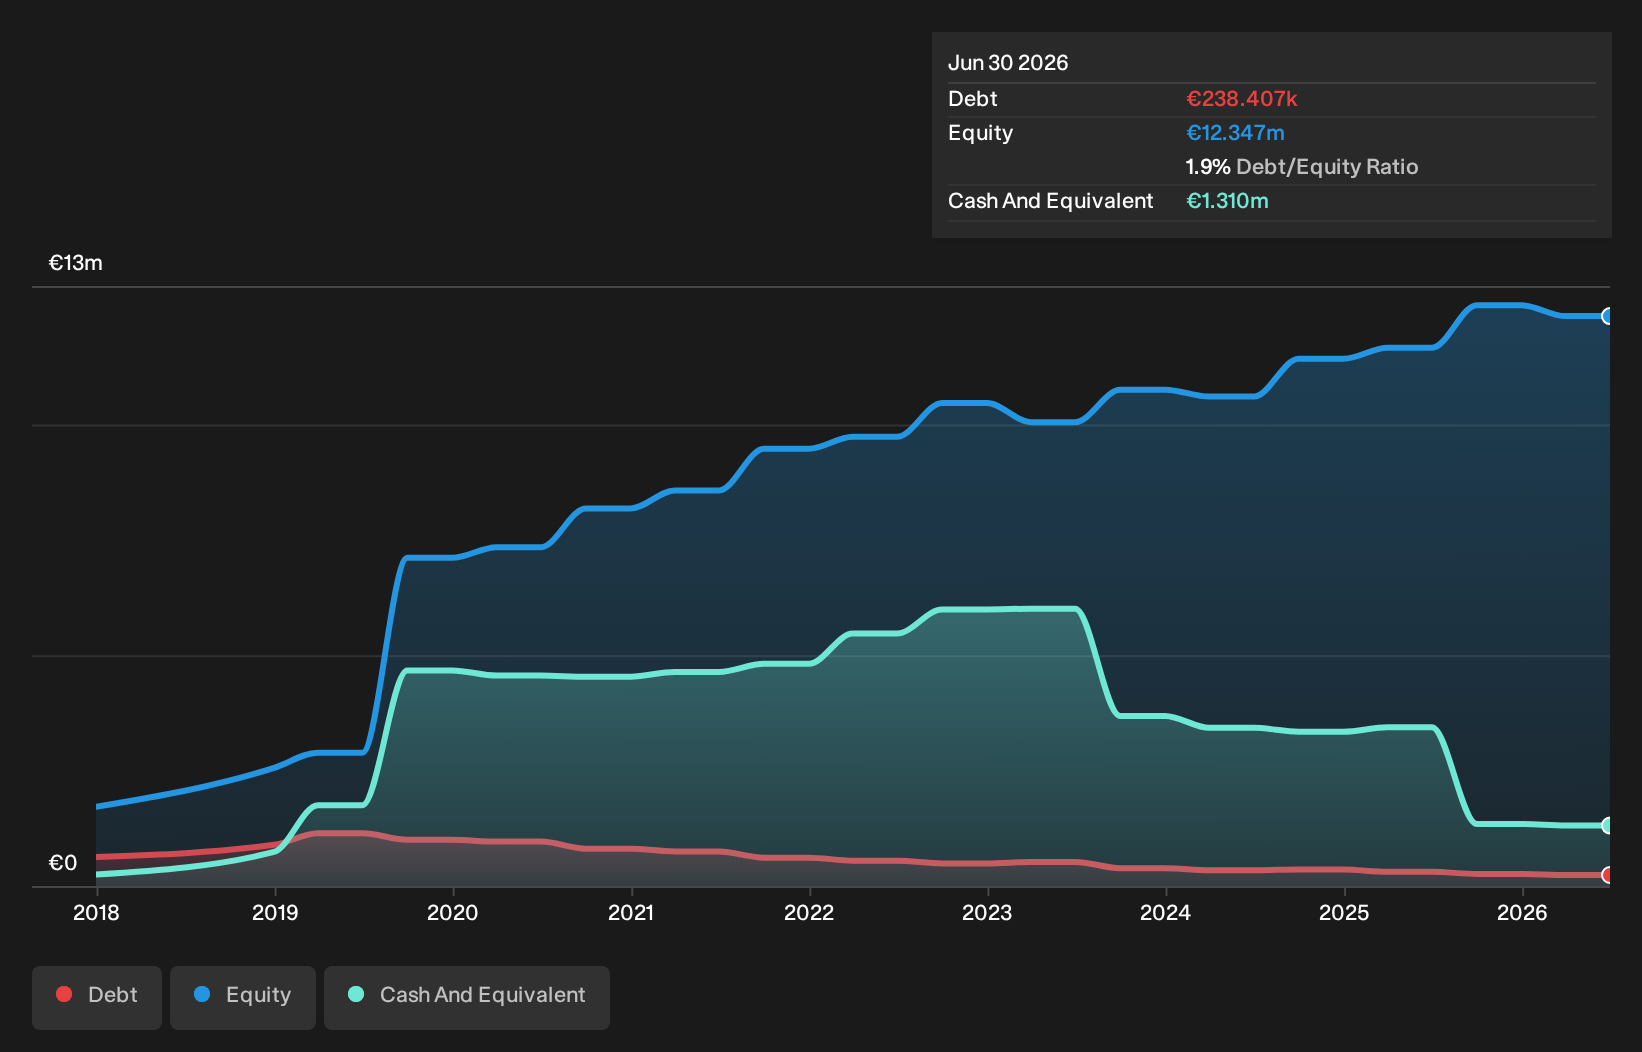Toggle the Cash And Equivalent legend button

point(467,997)
